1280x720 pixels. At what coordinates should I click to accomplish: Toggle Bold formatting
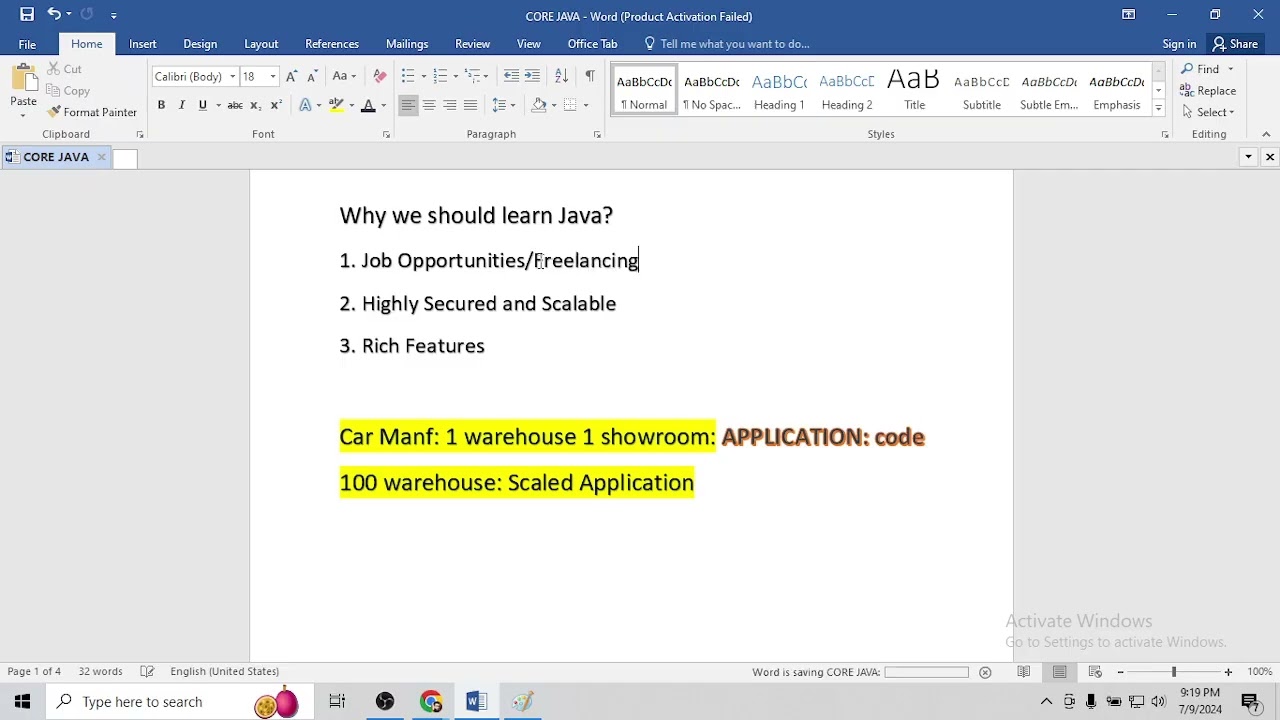161,105
